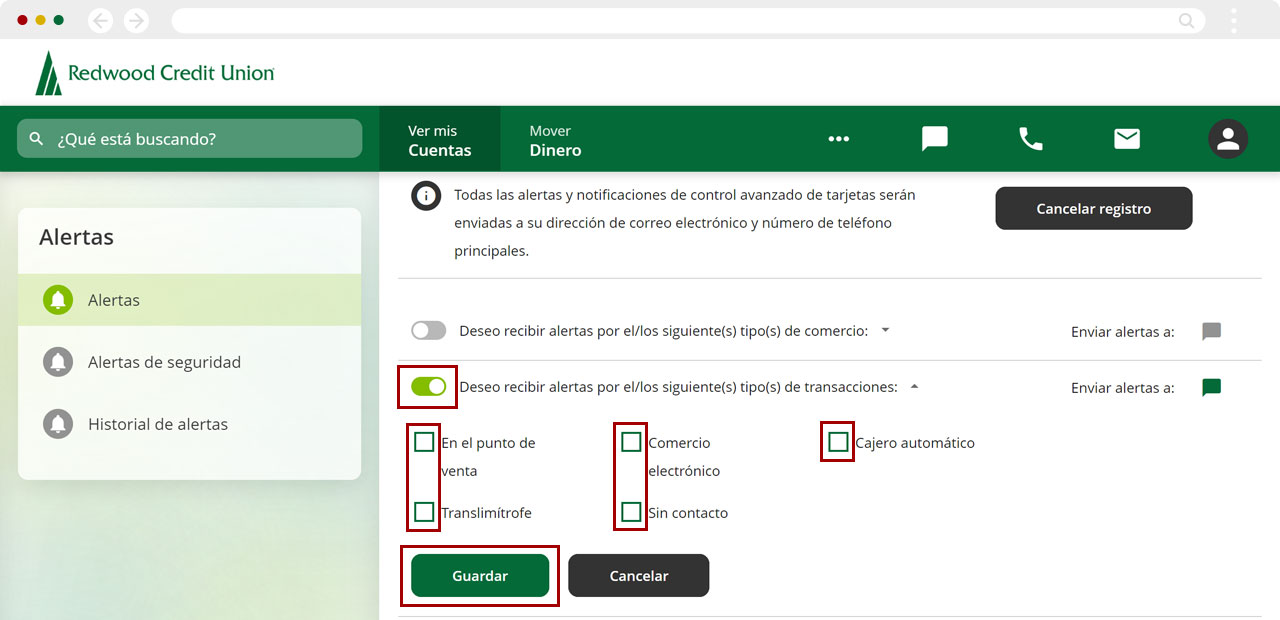
Task: Check the Cajero automático checkbox
Action: pyautogui.click(x=838, y=442)
